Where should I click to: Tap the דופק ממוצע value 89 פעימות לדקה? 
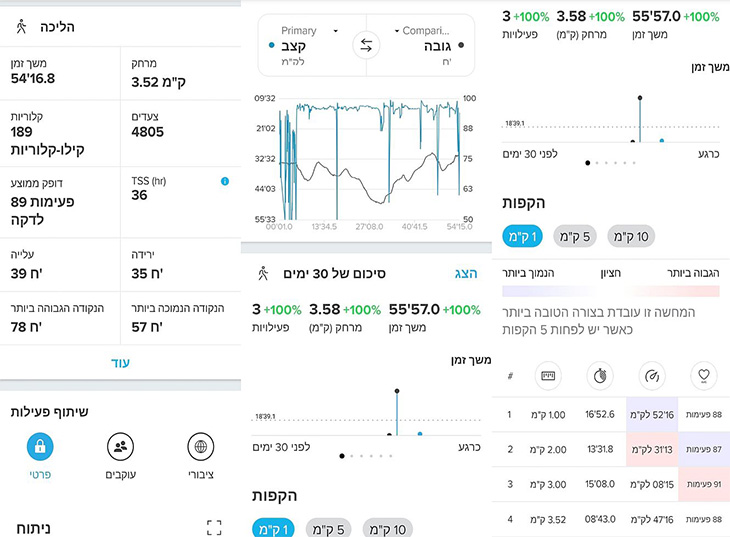point(42,211)
